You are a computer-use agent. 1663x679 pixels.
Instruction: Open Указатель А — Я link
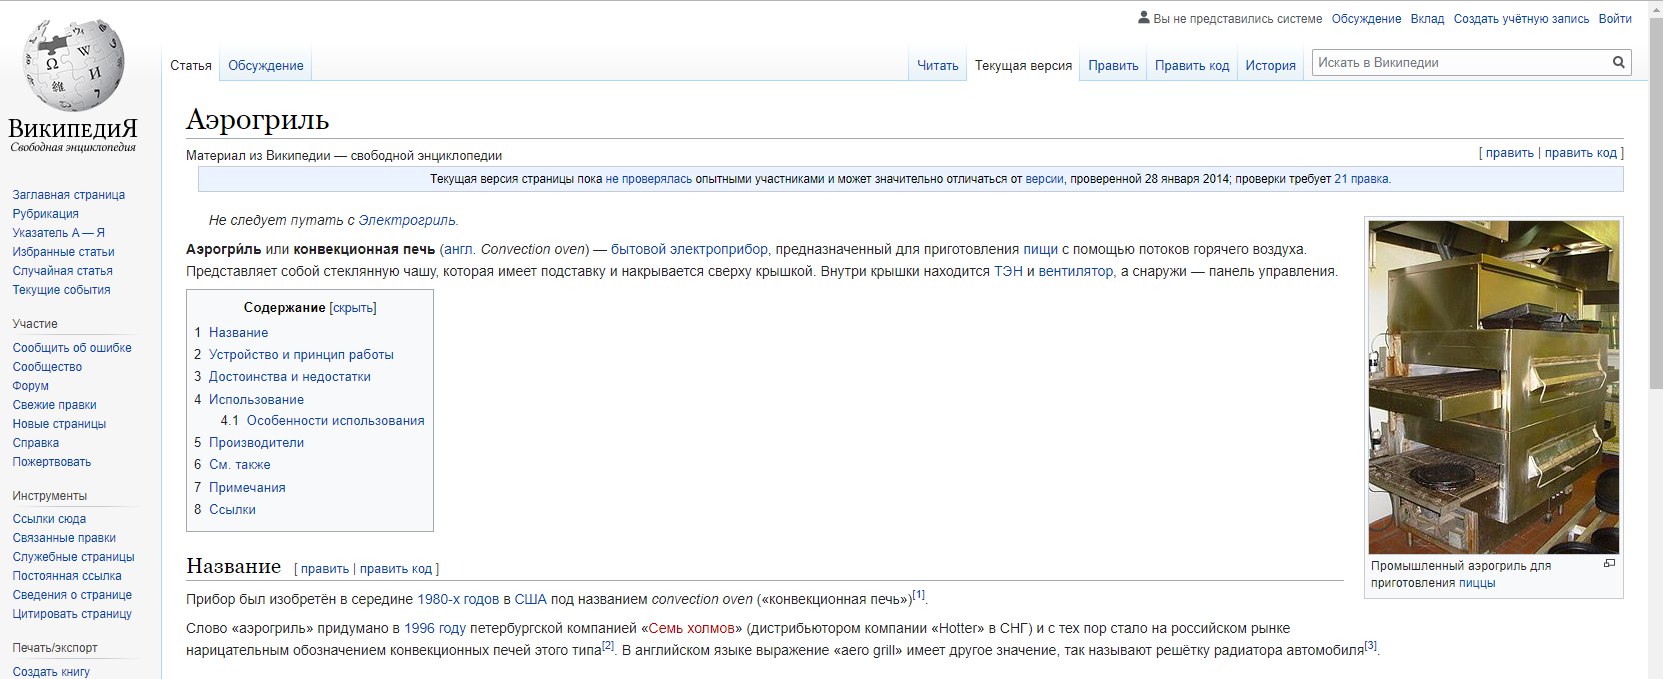[x=59, y=233]
